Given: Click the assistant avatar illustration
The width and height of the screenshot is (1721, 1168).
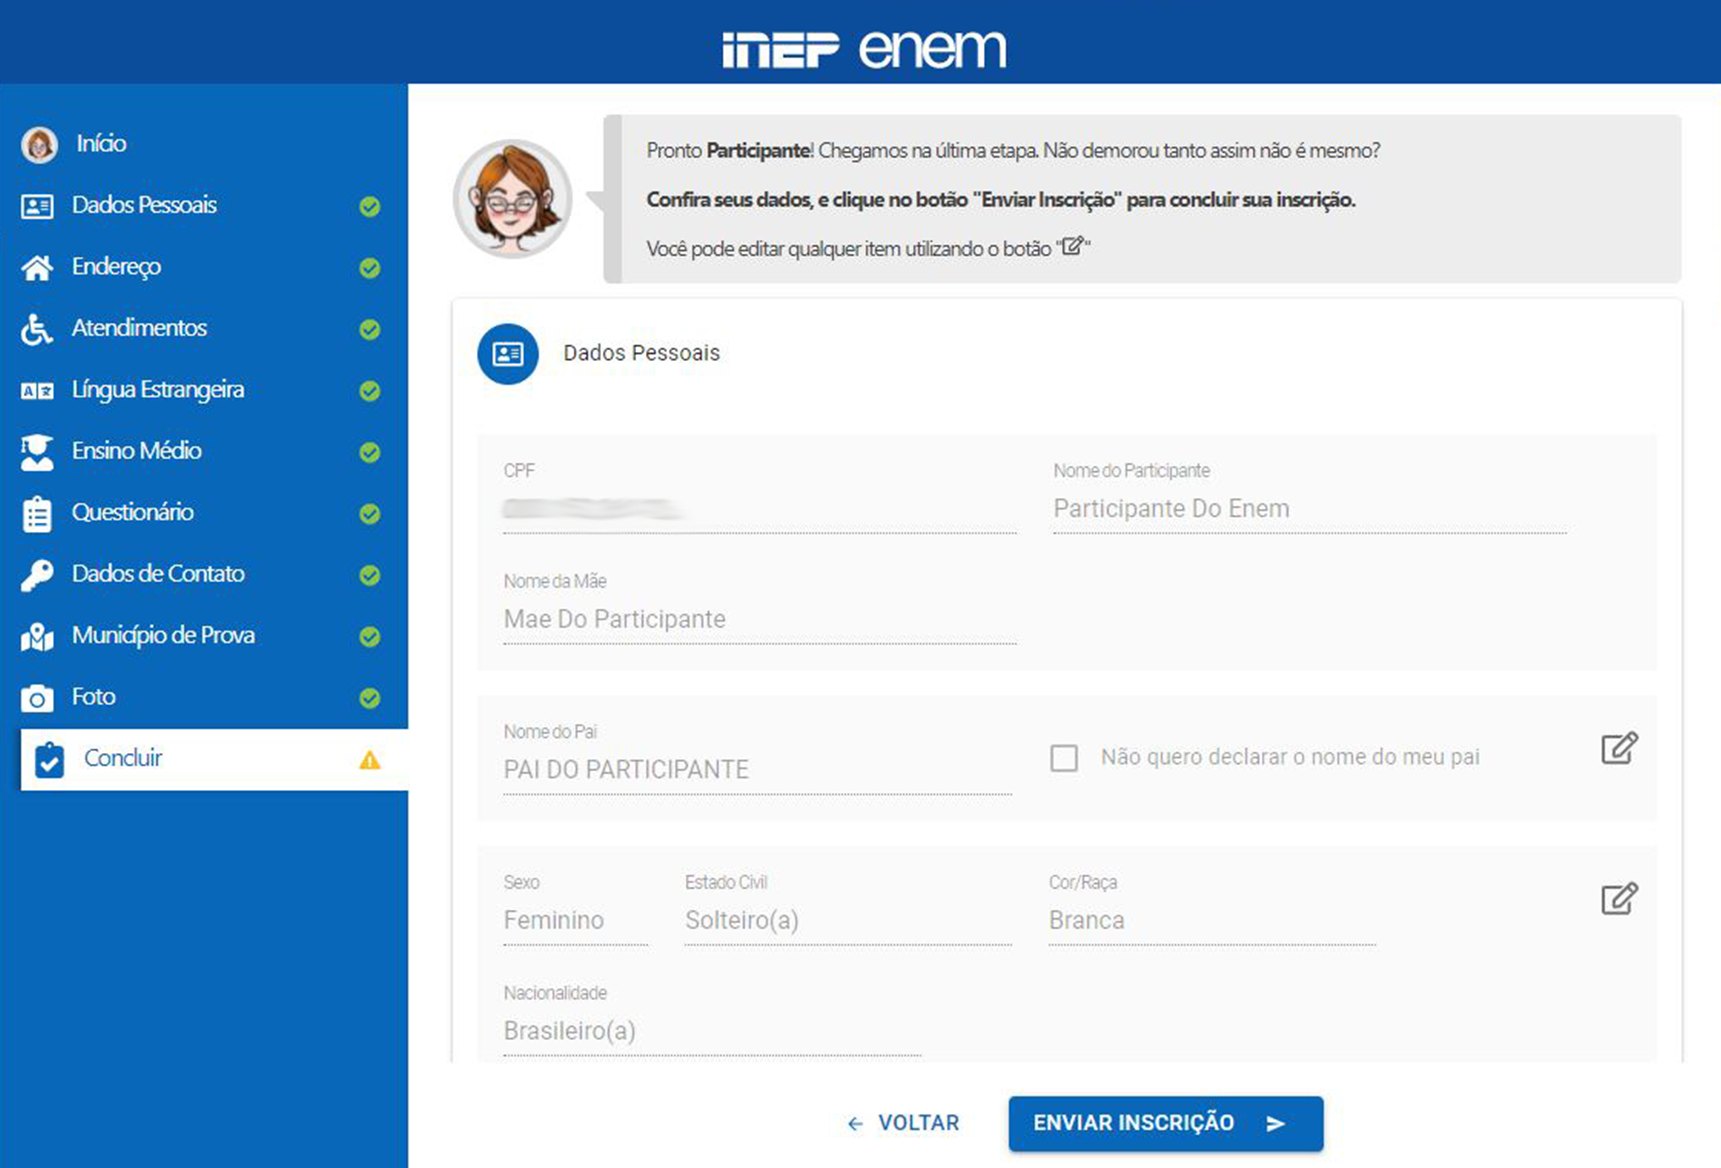Looking at the screenshot, I should [513, 198].
